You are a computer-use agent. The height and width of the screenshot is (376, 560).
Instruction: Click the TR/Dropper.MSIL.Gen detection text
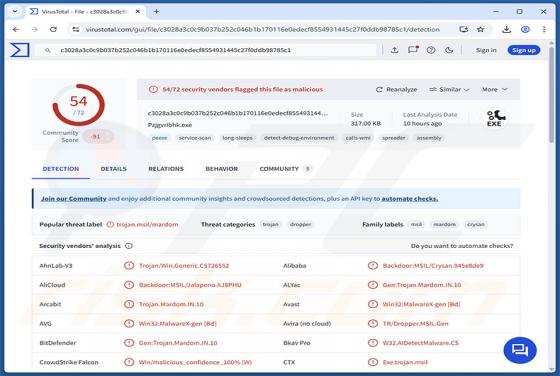click(x=415, y=324)
